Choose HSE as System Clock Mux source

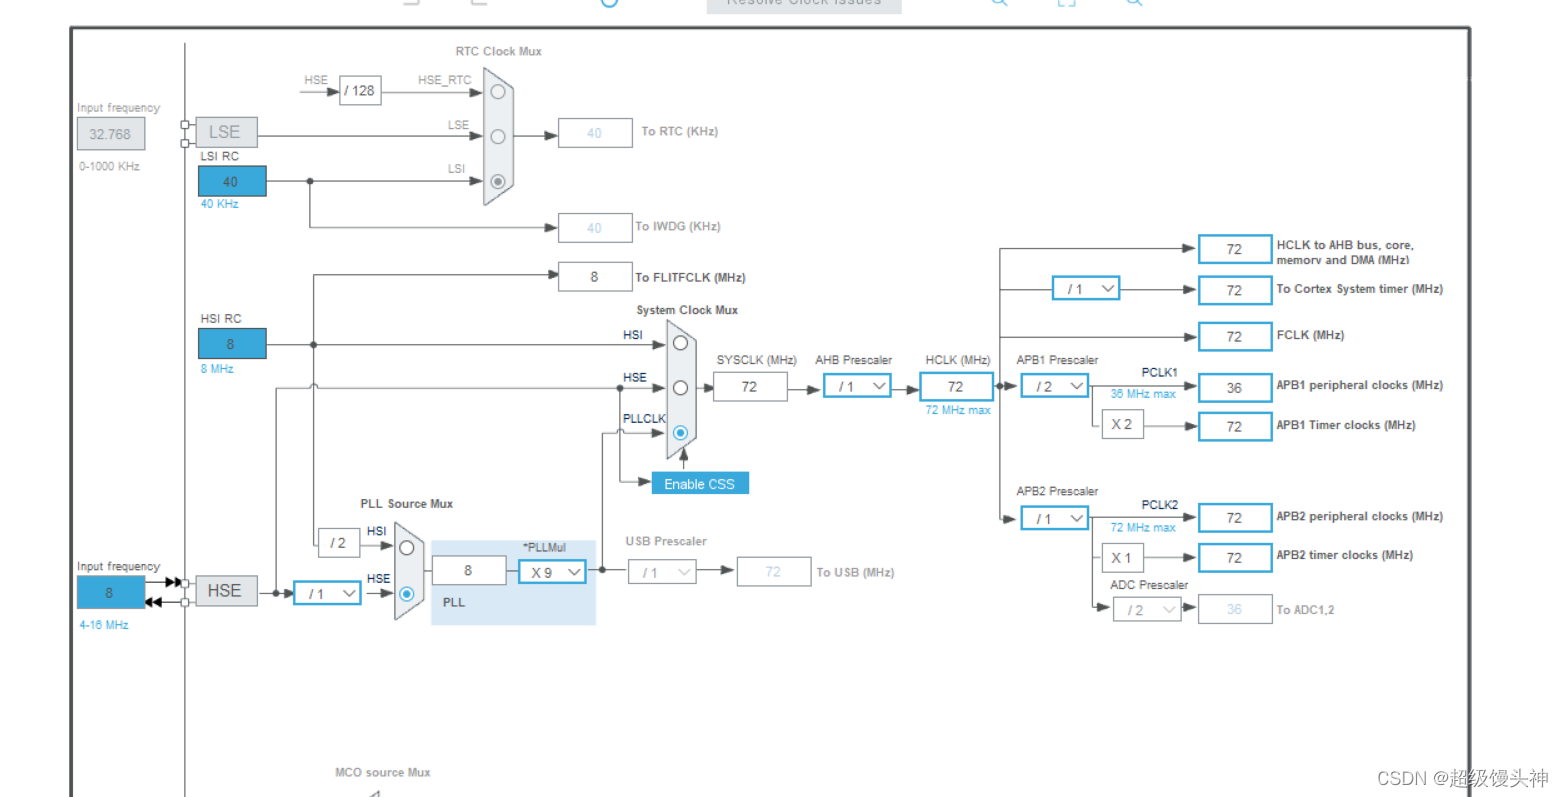pos(680,387)
